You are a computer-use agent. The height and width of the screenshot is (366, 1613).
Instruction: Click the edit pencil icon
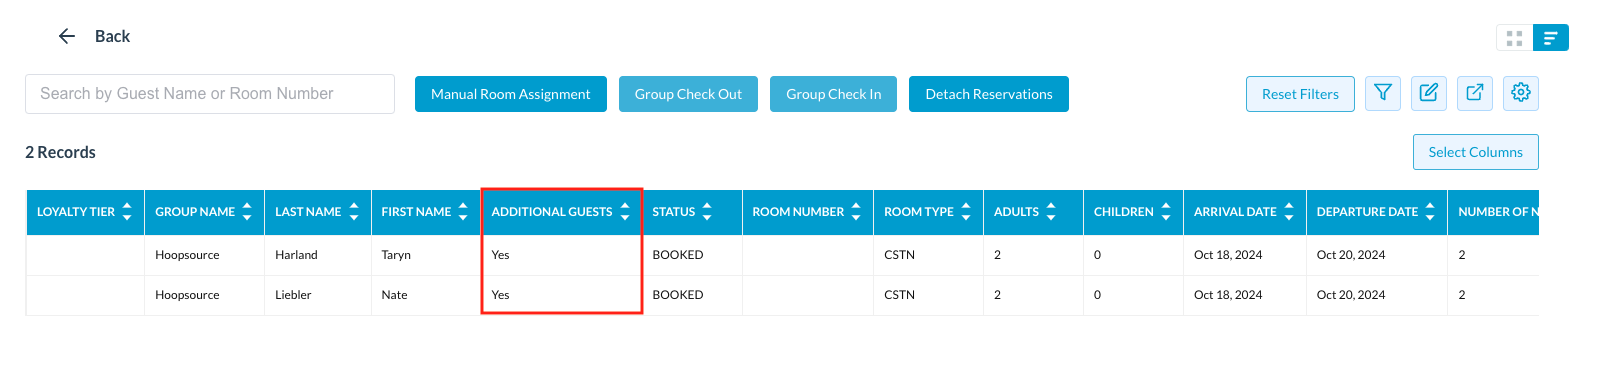(x=1429, y=93)
